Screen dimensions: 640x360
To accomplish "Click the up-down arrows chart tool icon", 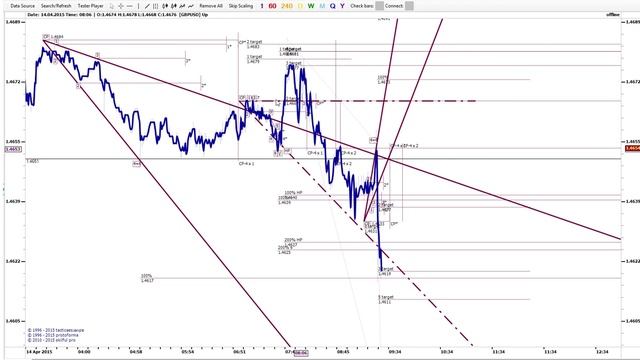I will tap(165, 6).
